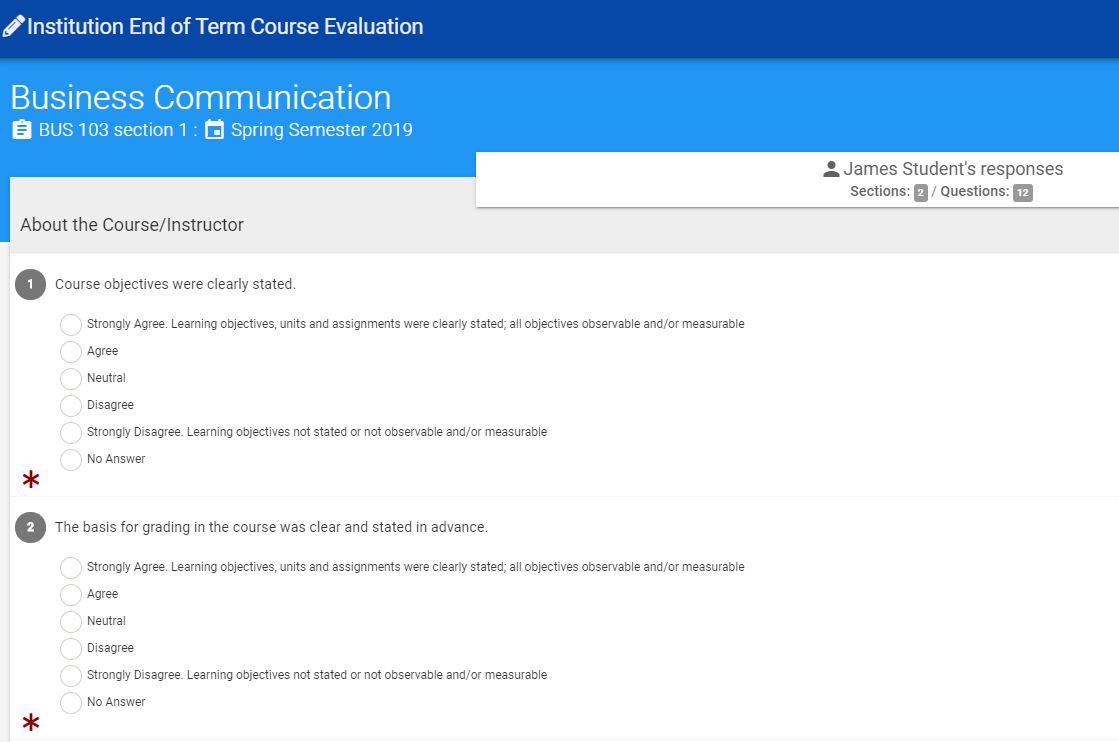Image resolution: width=1119 pixels, height=742 pixels.
Task: Select Strongly Agree for course objectives question
Action: coord(71,325)
